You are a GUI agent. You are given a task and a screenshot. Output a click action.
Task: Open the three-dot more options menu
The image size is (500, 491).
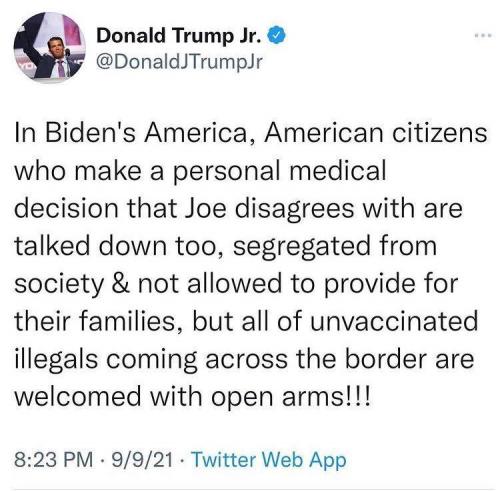(x=484, y=35)
